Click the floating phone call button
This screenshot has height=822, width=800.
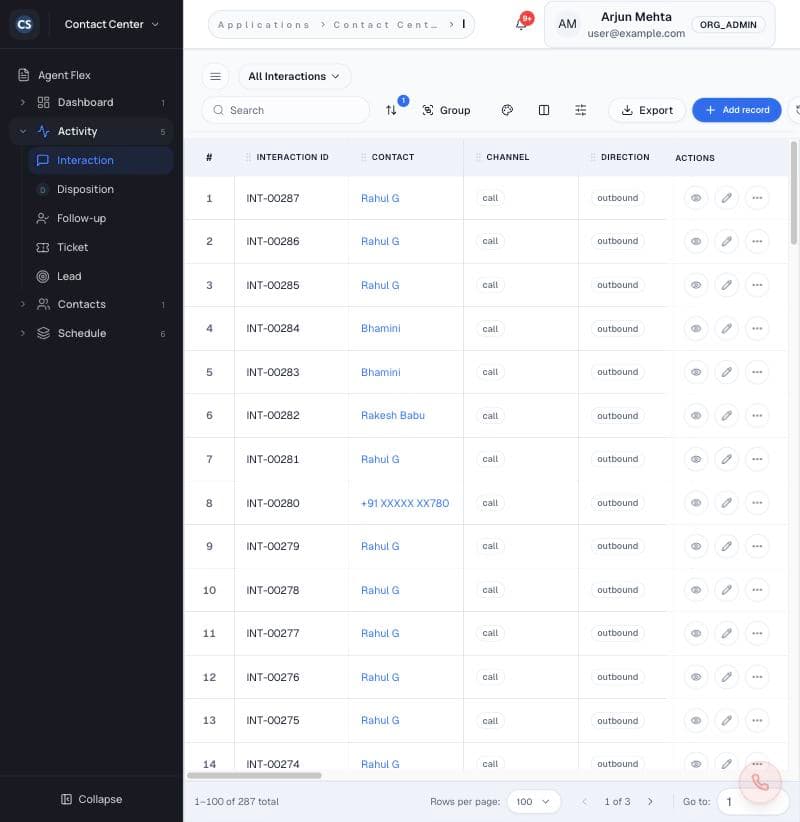tap(760, 783)
